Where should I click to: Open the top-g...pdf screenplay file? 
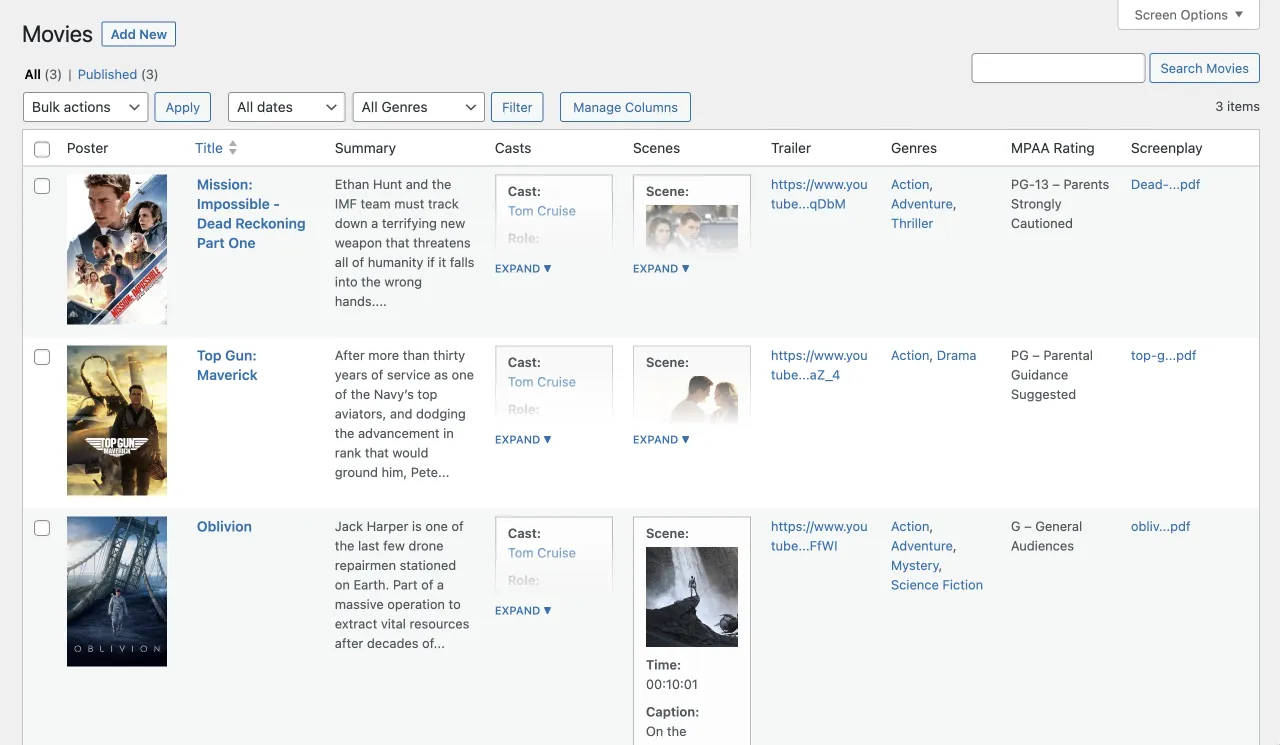click(1163, 355)
